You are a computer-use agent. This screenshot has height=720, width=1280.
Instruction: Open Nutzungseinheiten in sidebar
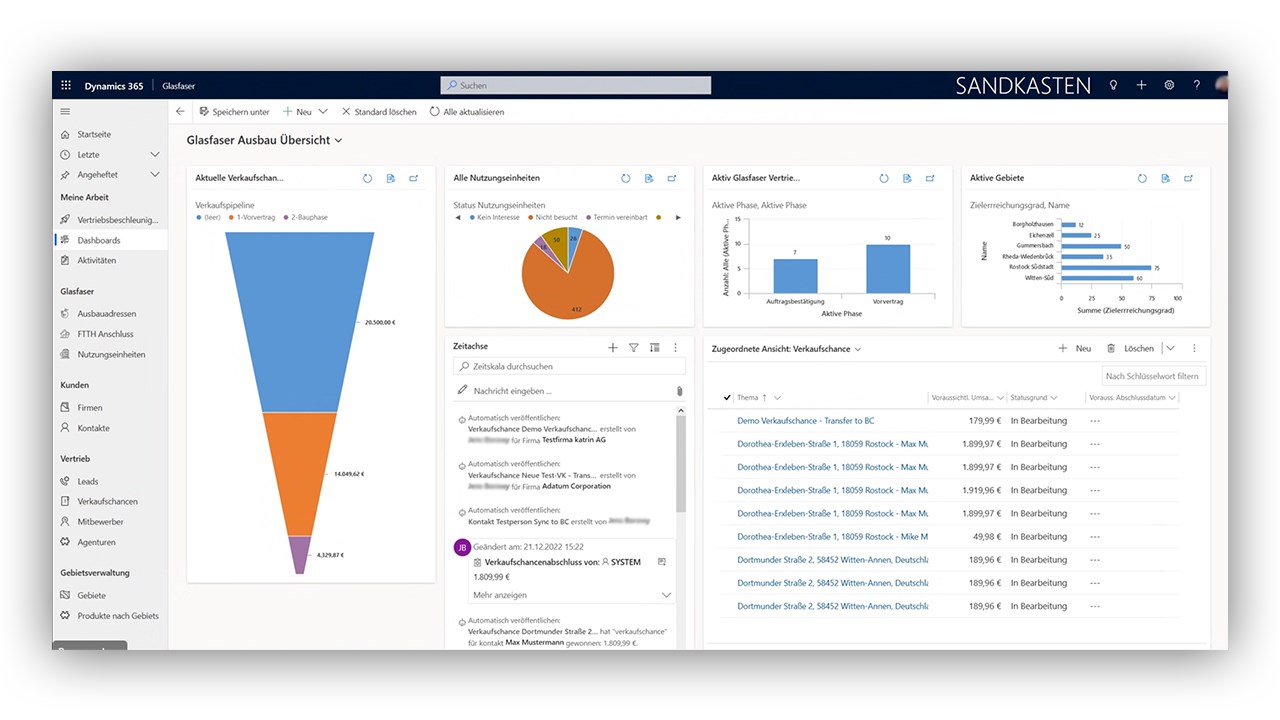tap(110, 354)
